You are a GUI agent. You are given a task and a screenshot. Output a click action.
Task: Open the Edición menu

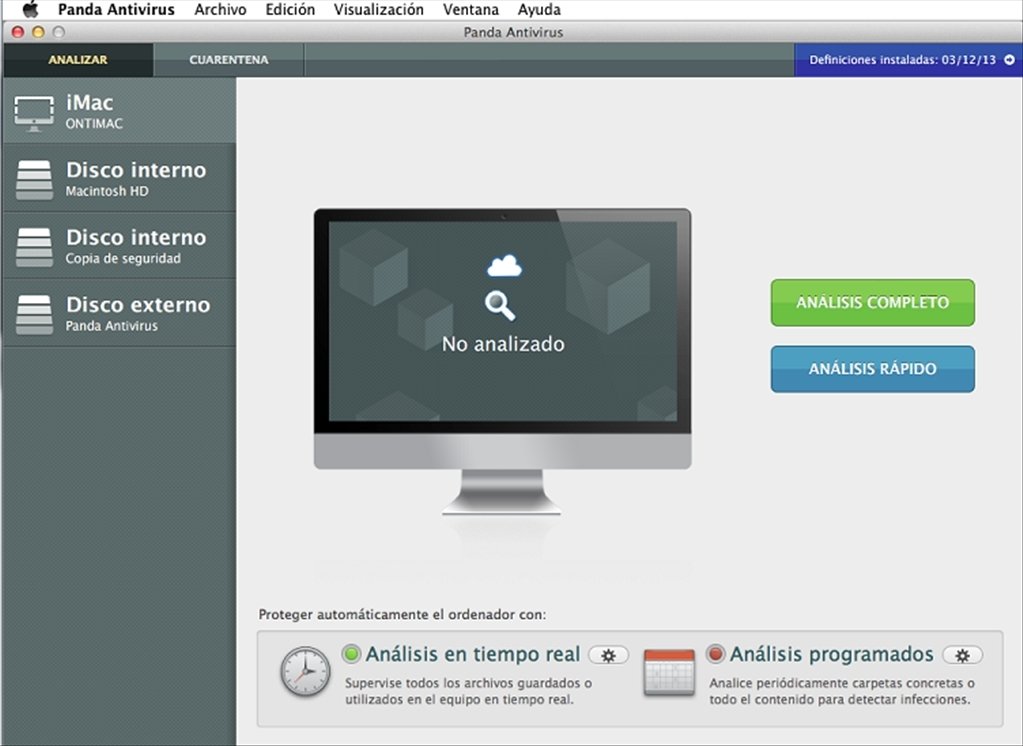tap(290, 10)
